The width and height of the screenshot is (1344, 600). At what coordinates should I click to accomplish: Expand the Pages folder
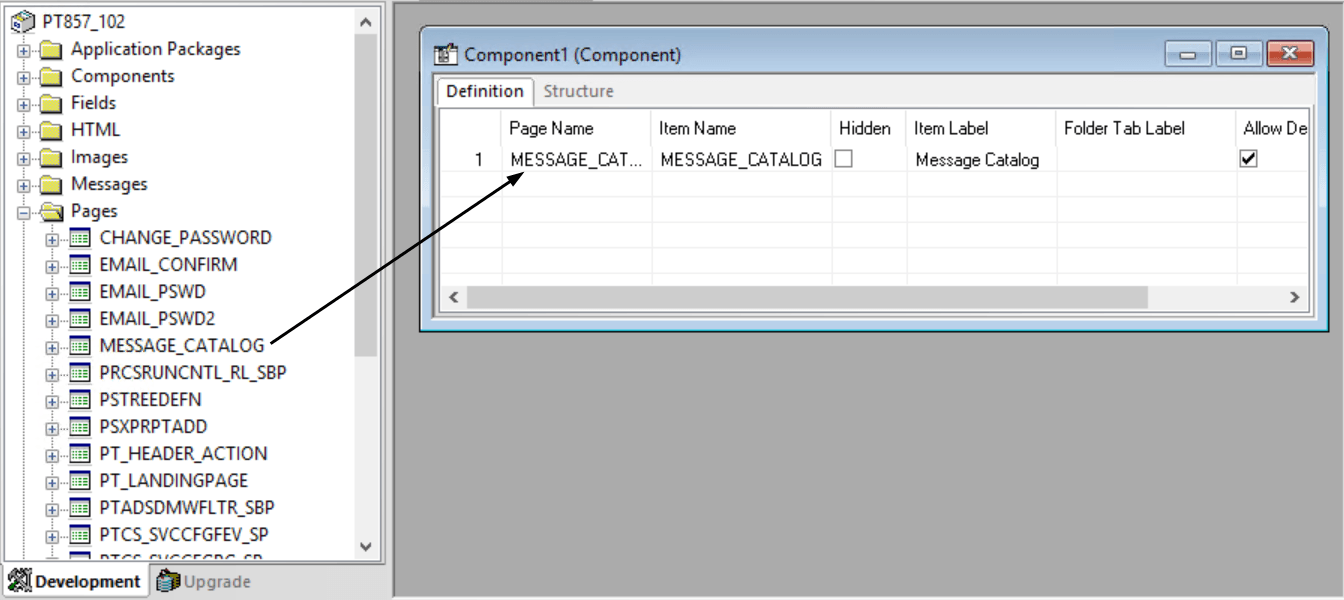coord(21,210)
